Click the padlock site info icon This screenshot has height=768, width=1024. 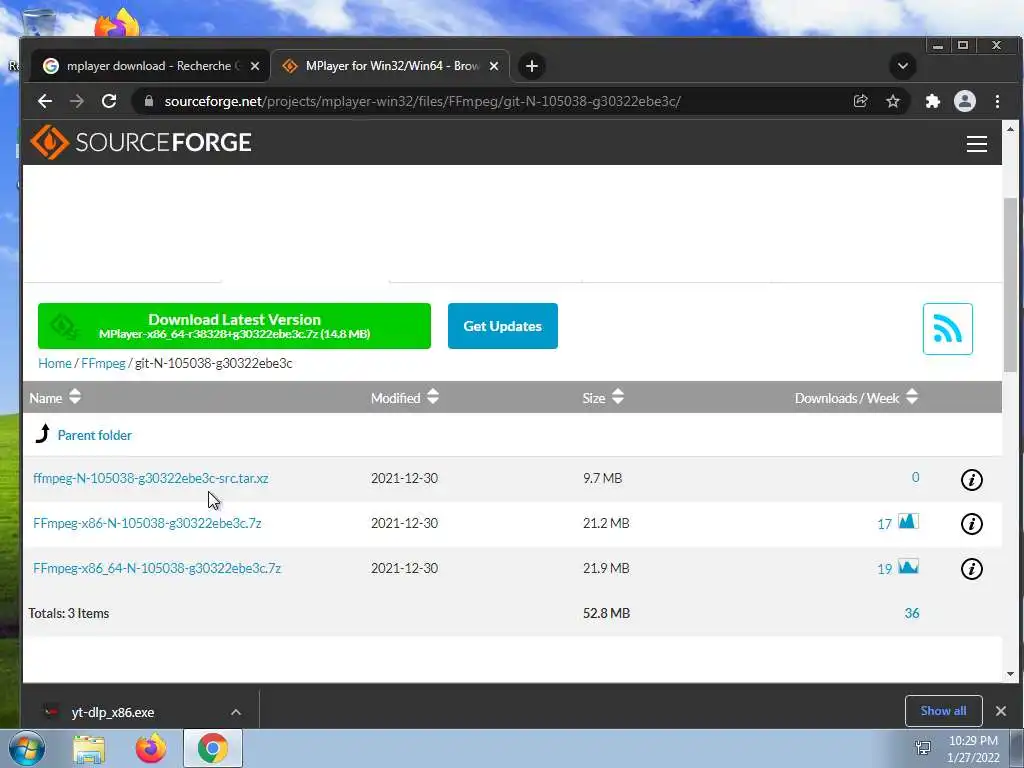click(x=149, y=101)
